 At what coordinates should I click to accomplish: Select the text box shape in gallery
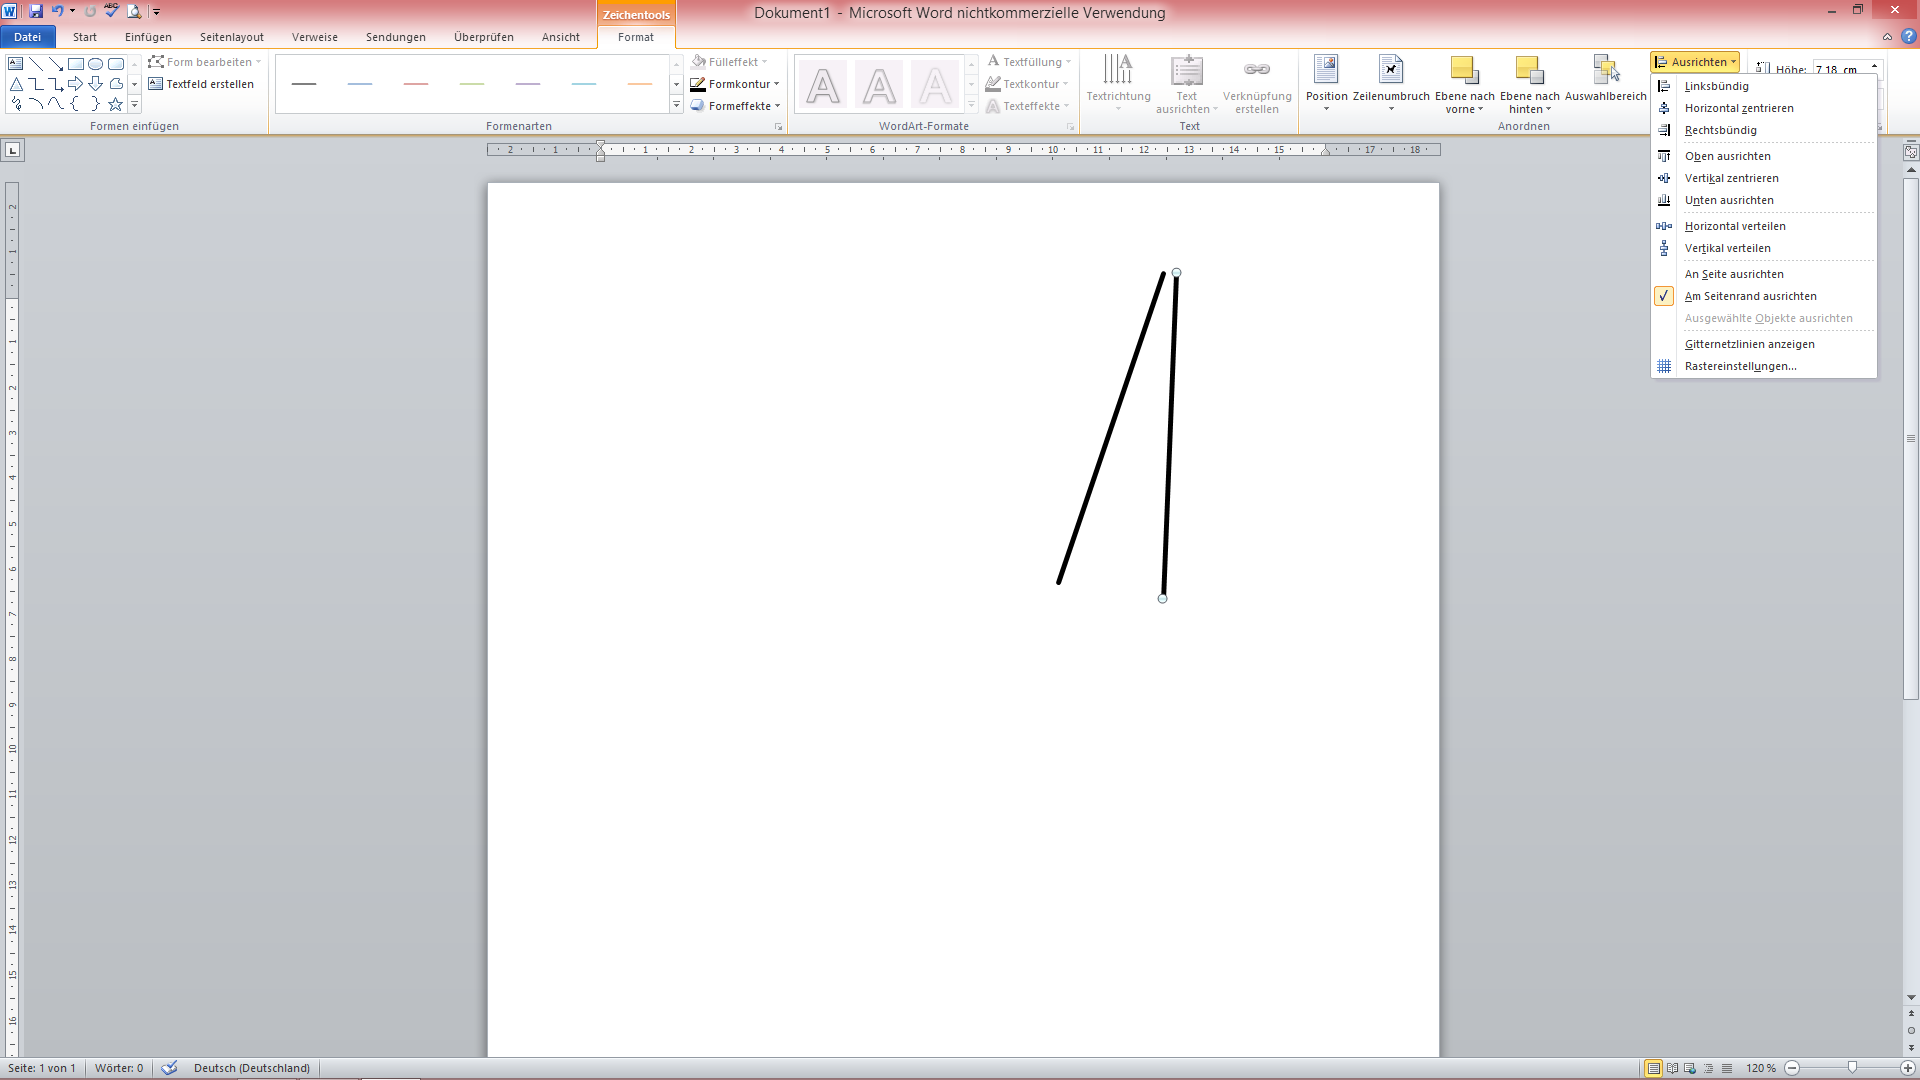click(x=16, y=63)
